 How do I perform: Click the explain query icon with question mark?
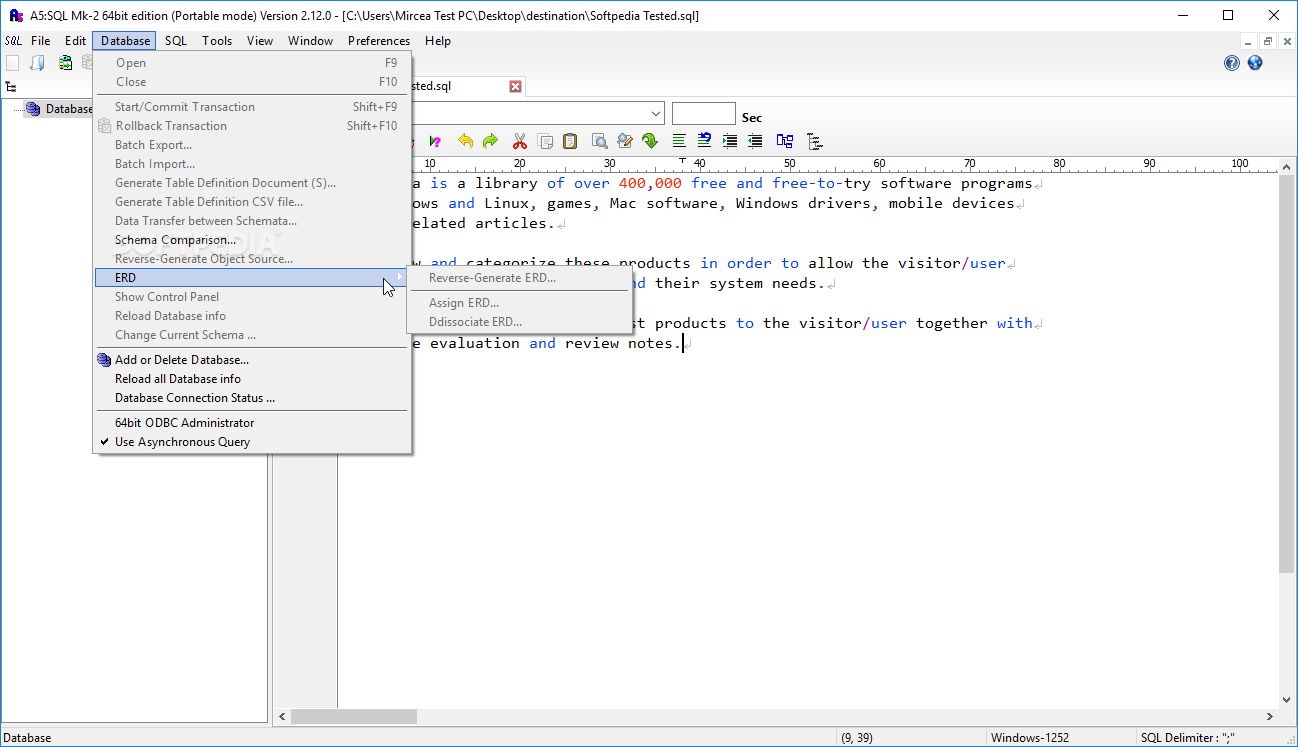[435, 141]
